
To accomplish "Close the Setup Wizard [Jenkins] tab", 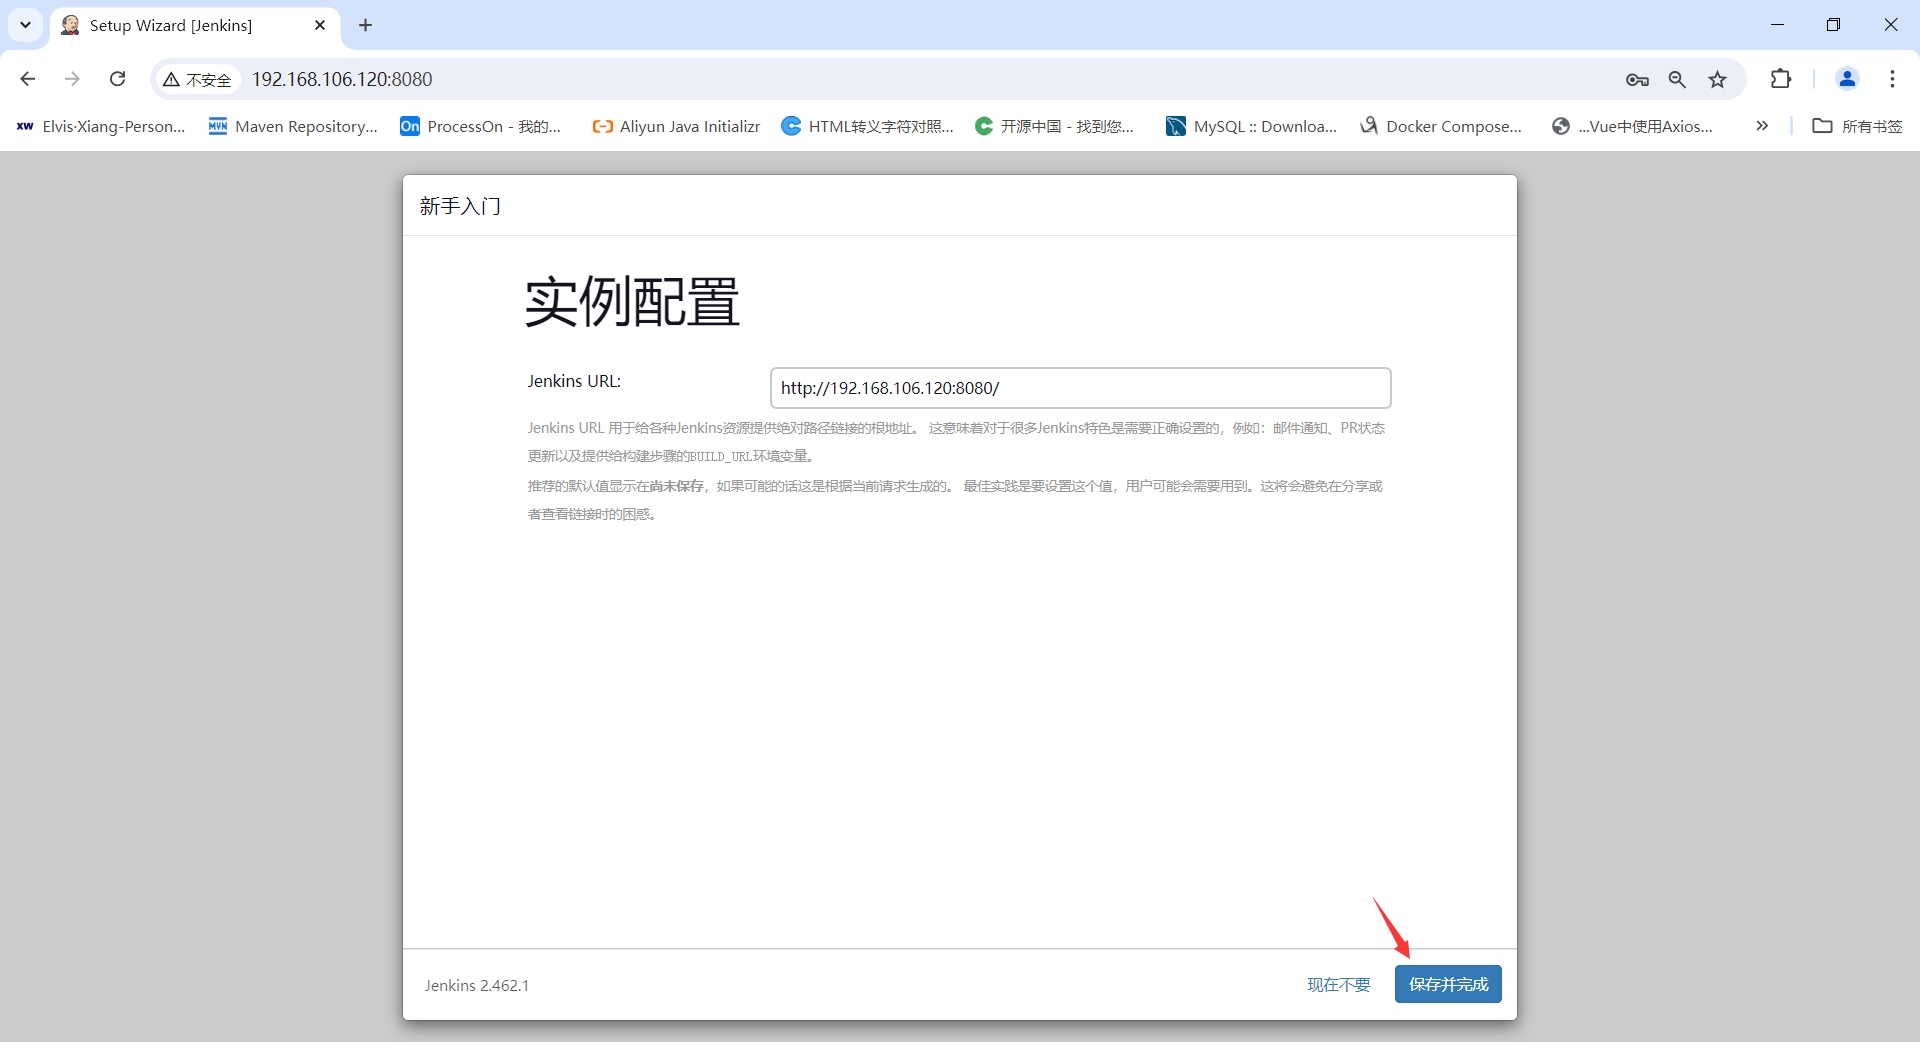I will 320,25.
